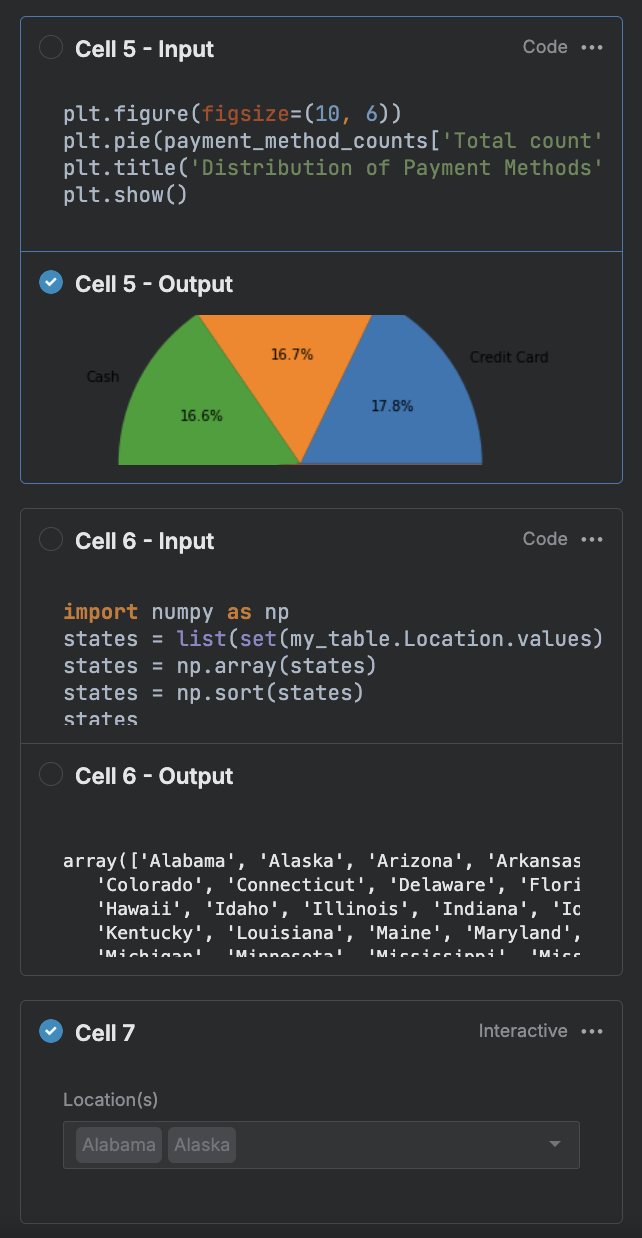Click the Code label on Cell 5 header
The width and height of the screenshot is (642, 1238).
[x=545, y=47]
